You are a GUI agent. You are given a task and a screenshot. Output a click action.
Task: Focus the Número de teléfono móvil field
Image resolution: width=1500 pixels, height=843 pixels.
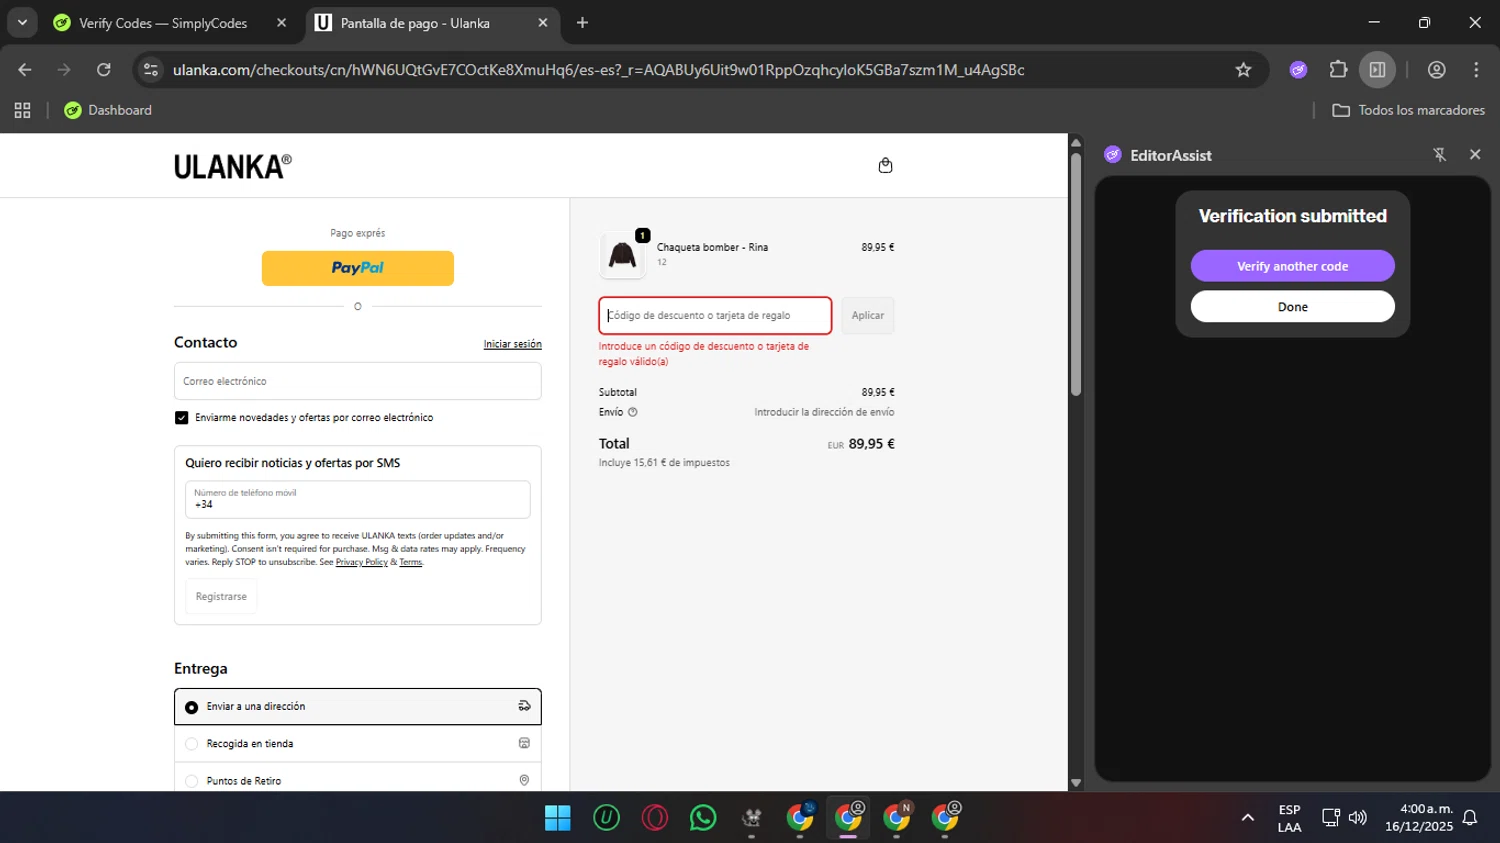358,499
